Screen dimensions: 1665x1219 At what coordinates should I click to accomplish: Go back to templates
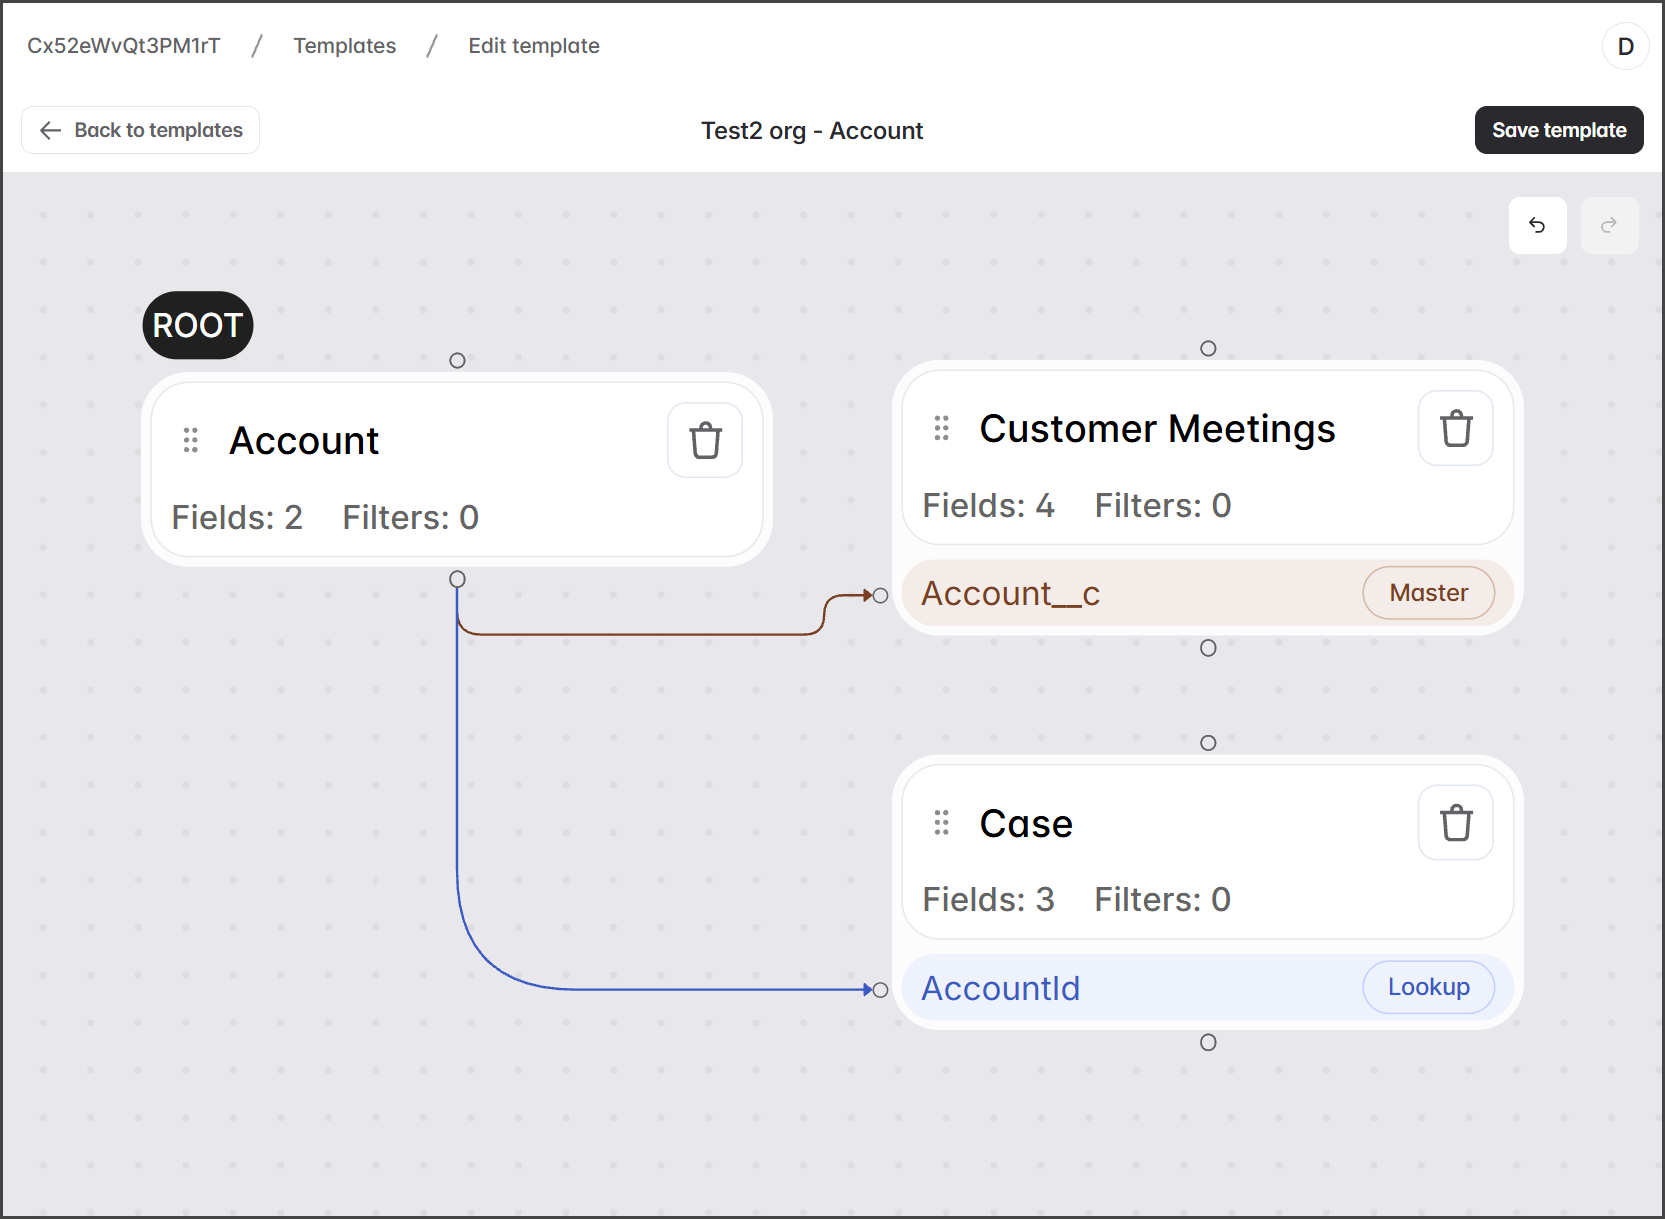141,130
